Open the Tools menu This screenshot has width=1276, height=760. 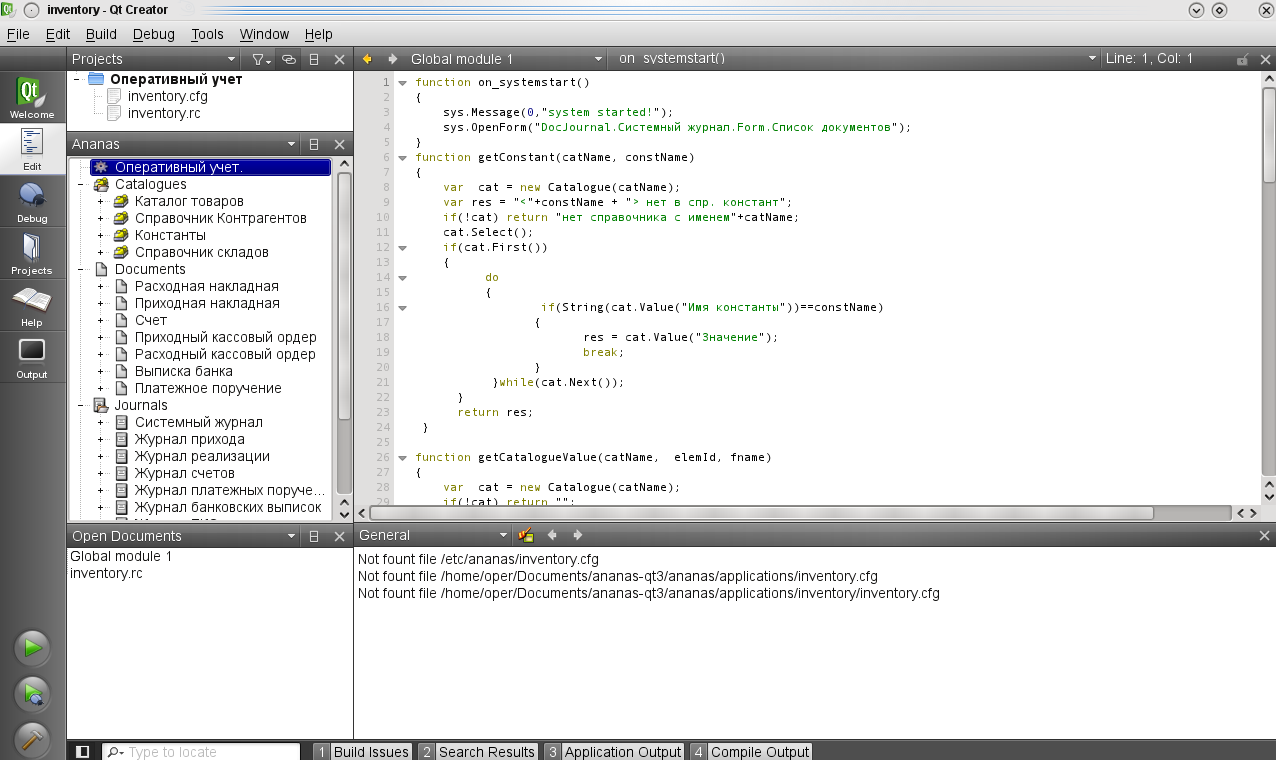click(x=207, y=34)
